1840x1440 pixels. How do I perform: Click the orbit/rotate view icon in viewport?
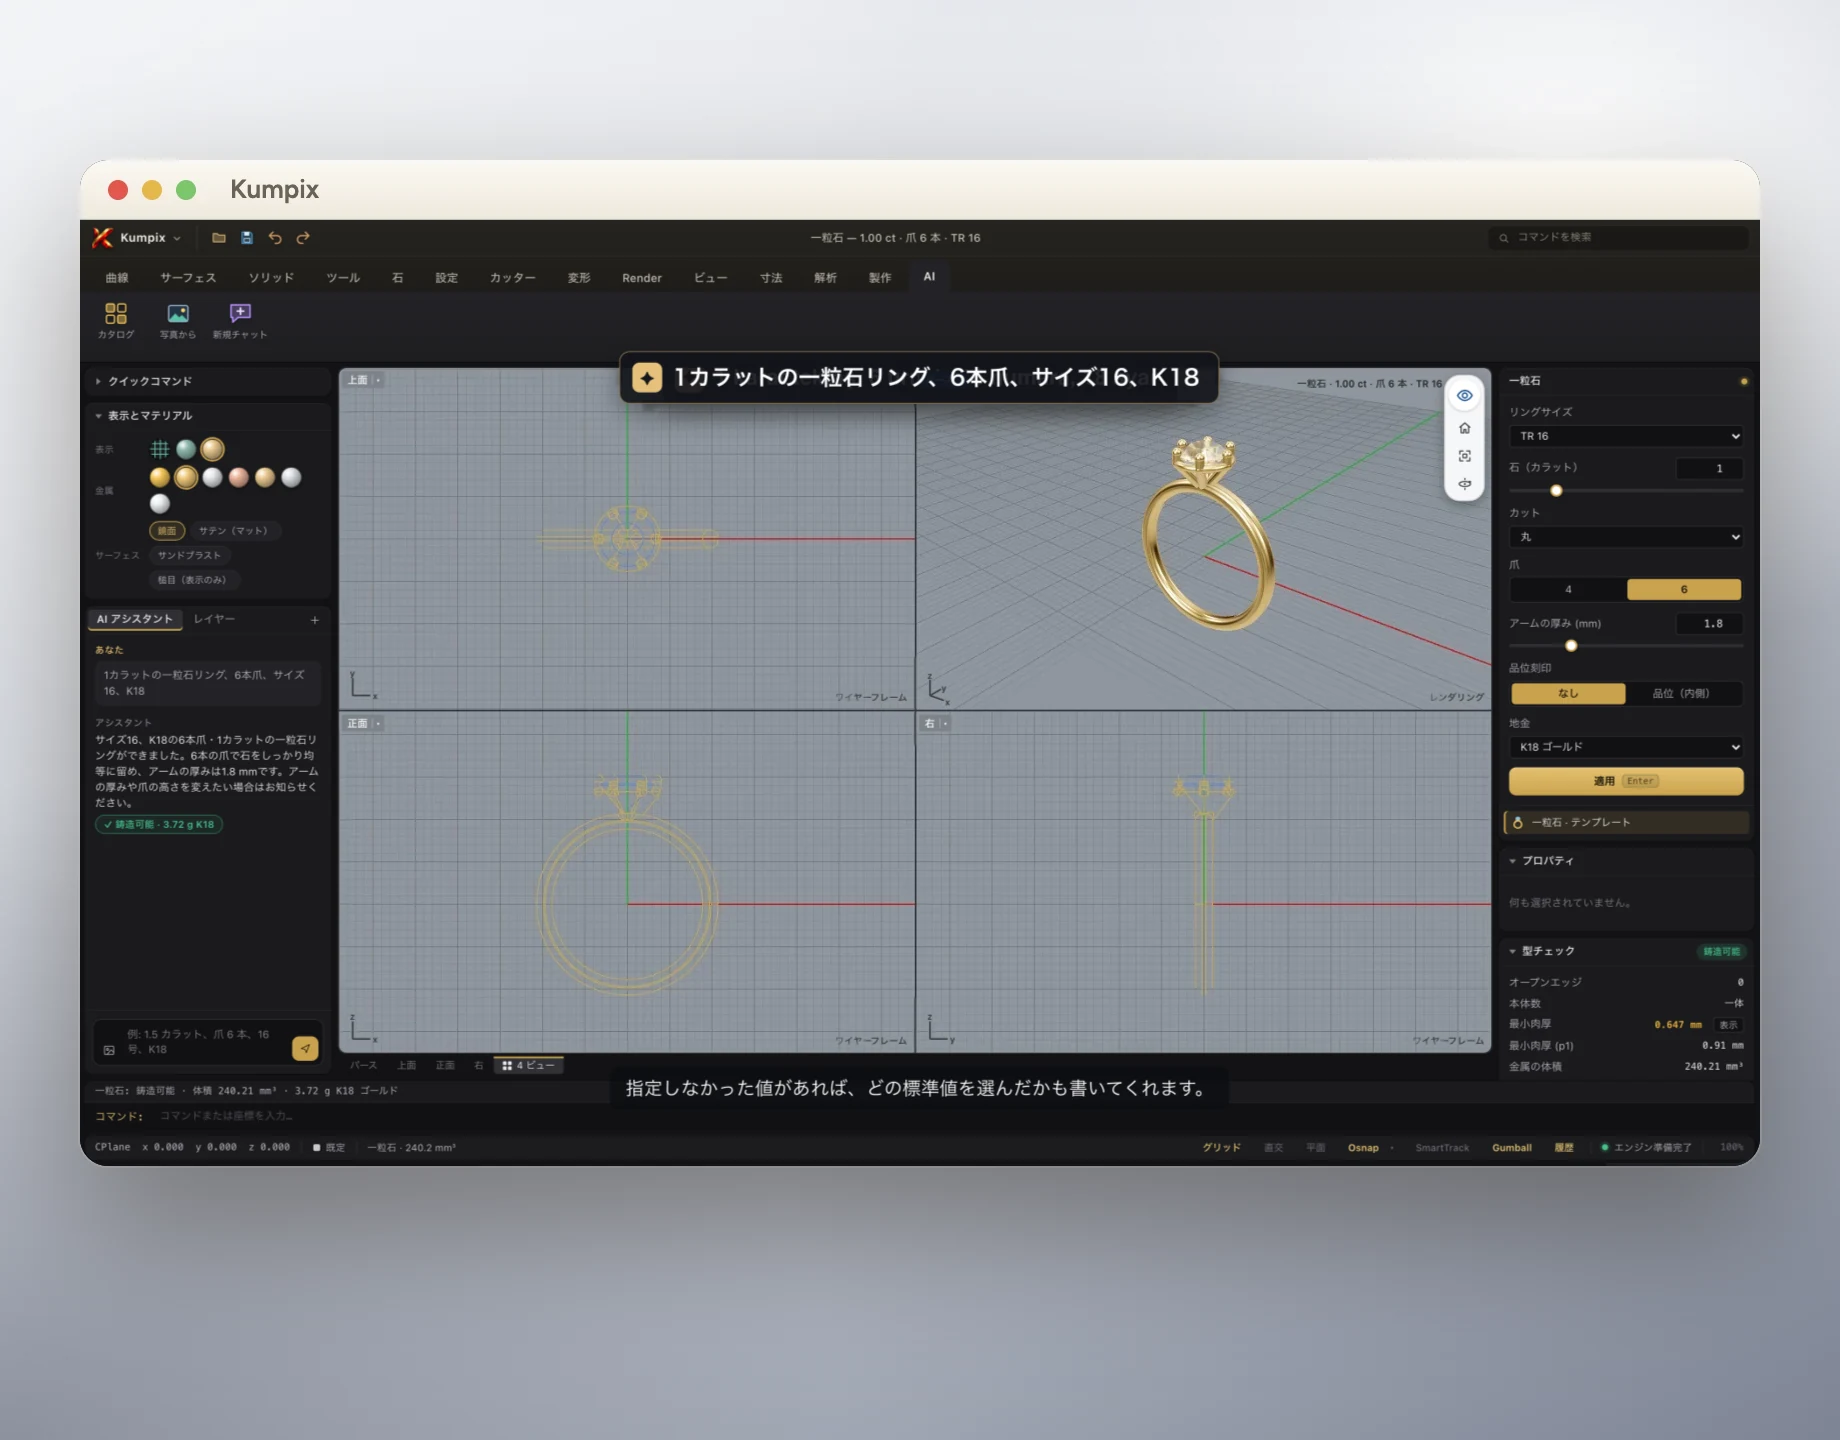tap(1464, 484)
